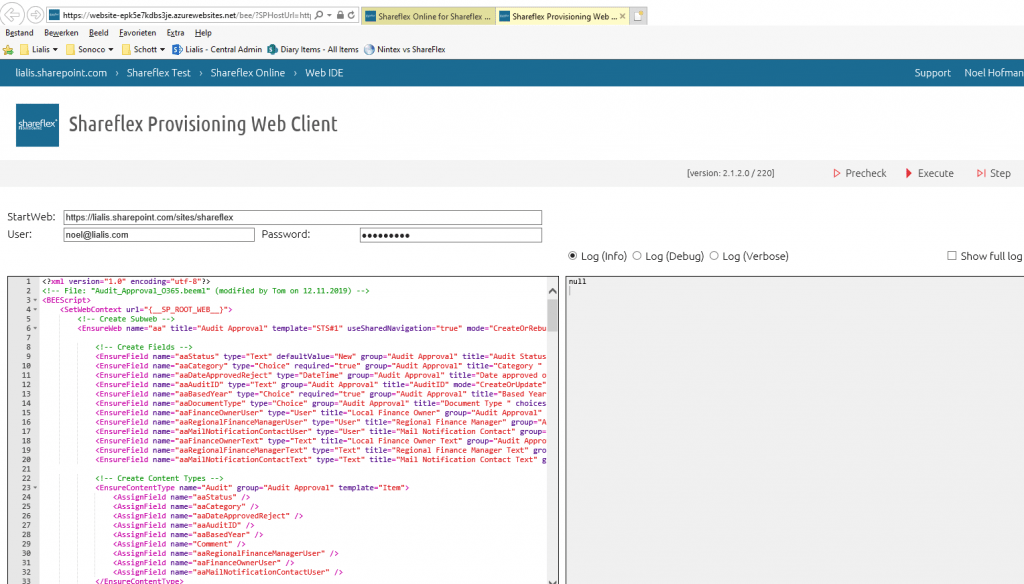Open a new browser tab
The image size is (1024, 584).
(639, 16)
